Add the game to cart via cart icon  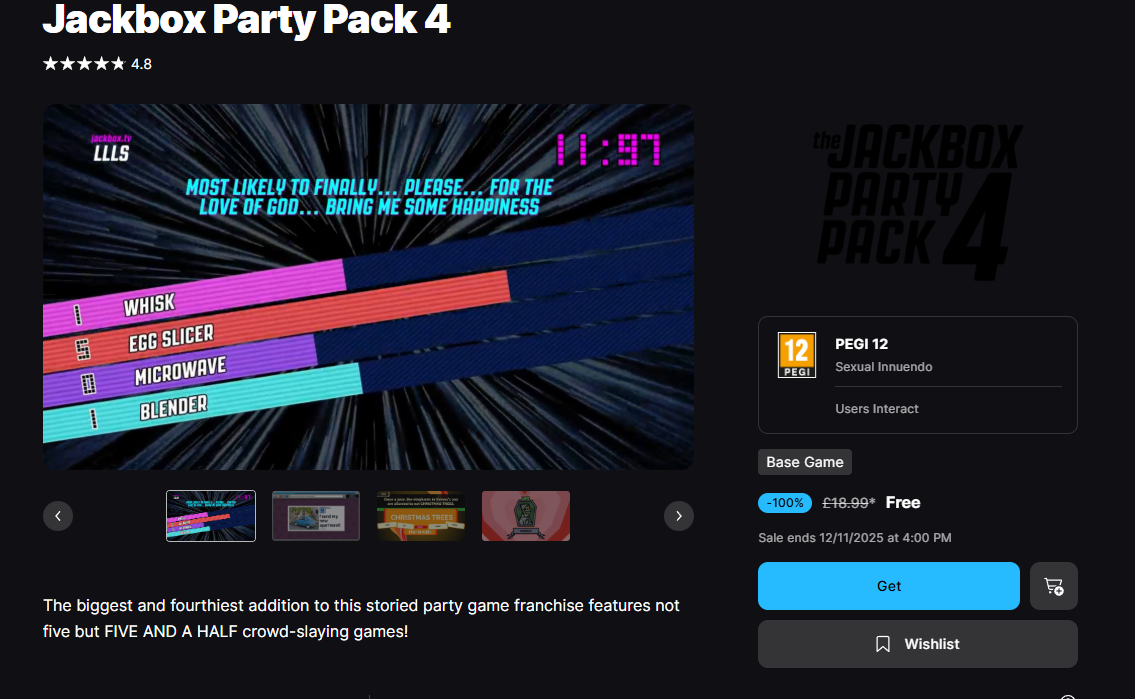(x=1053, y=586)
